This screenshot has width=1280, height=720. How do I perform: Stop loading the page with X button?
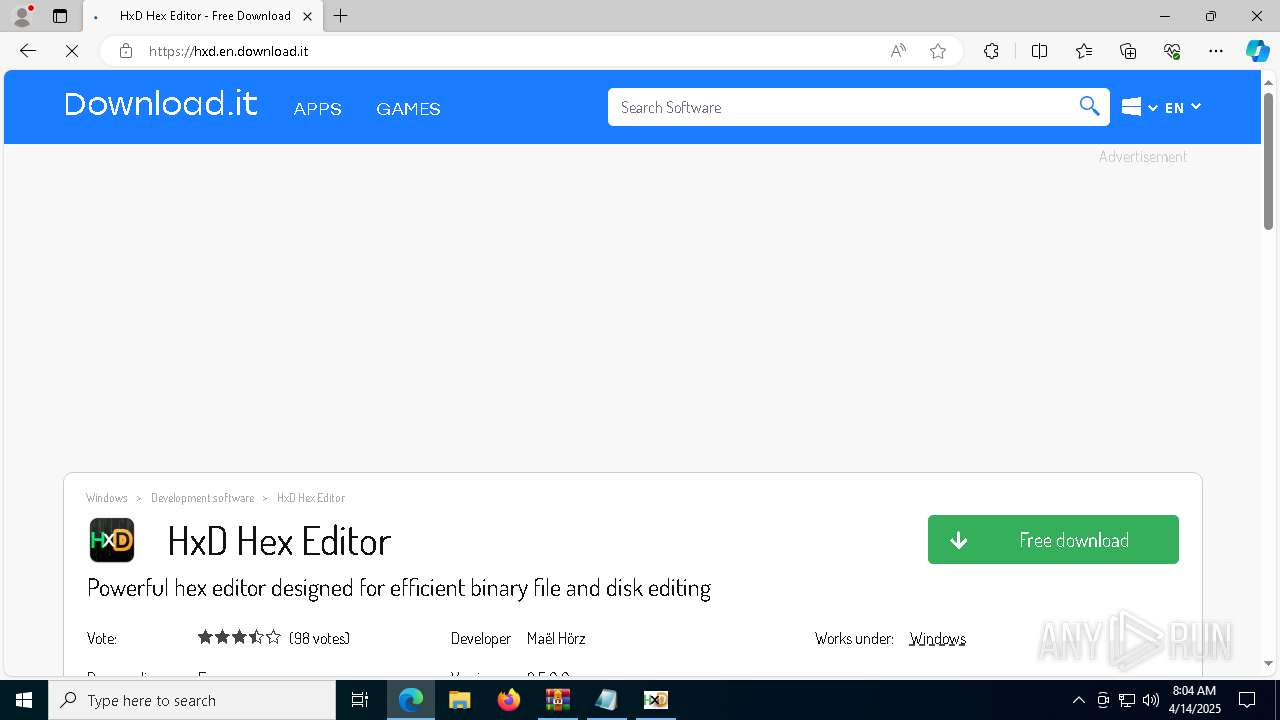point(72,51)
